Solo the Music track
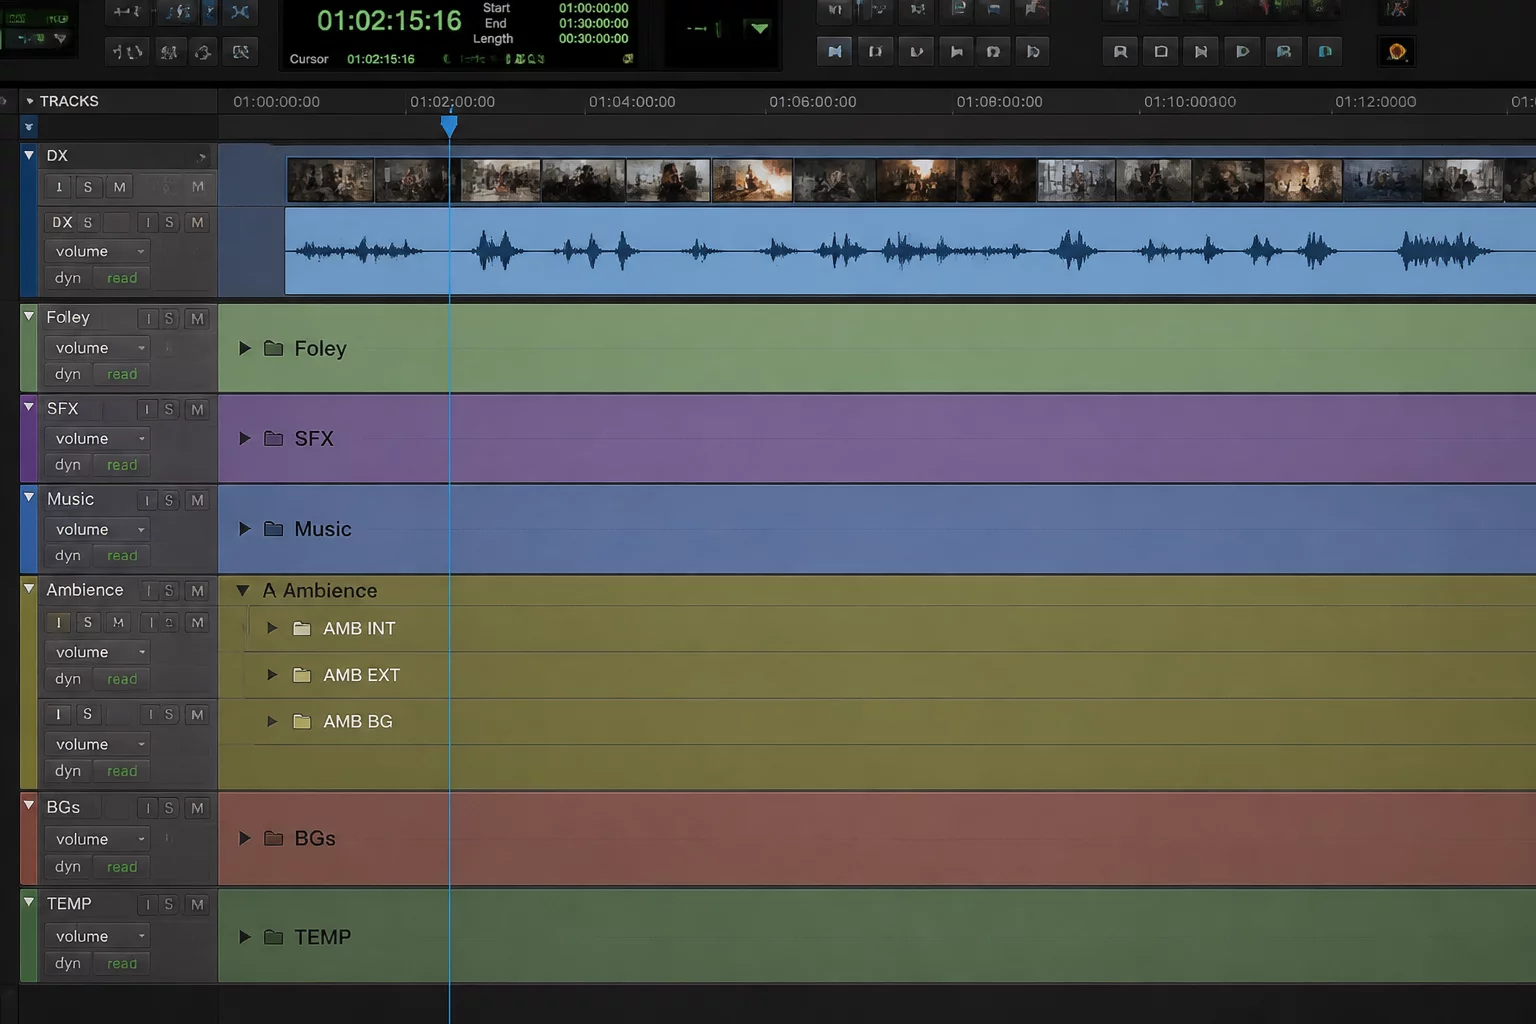This screenshot has width=1536, height=1024. pyautogui.click(x=169, y=500)
